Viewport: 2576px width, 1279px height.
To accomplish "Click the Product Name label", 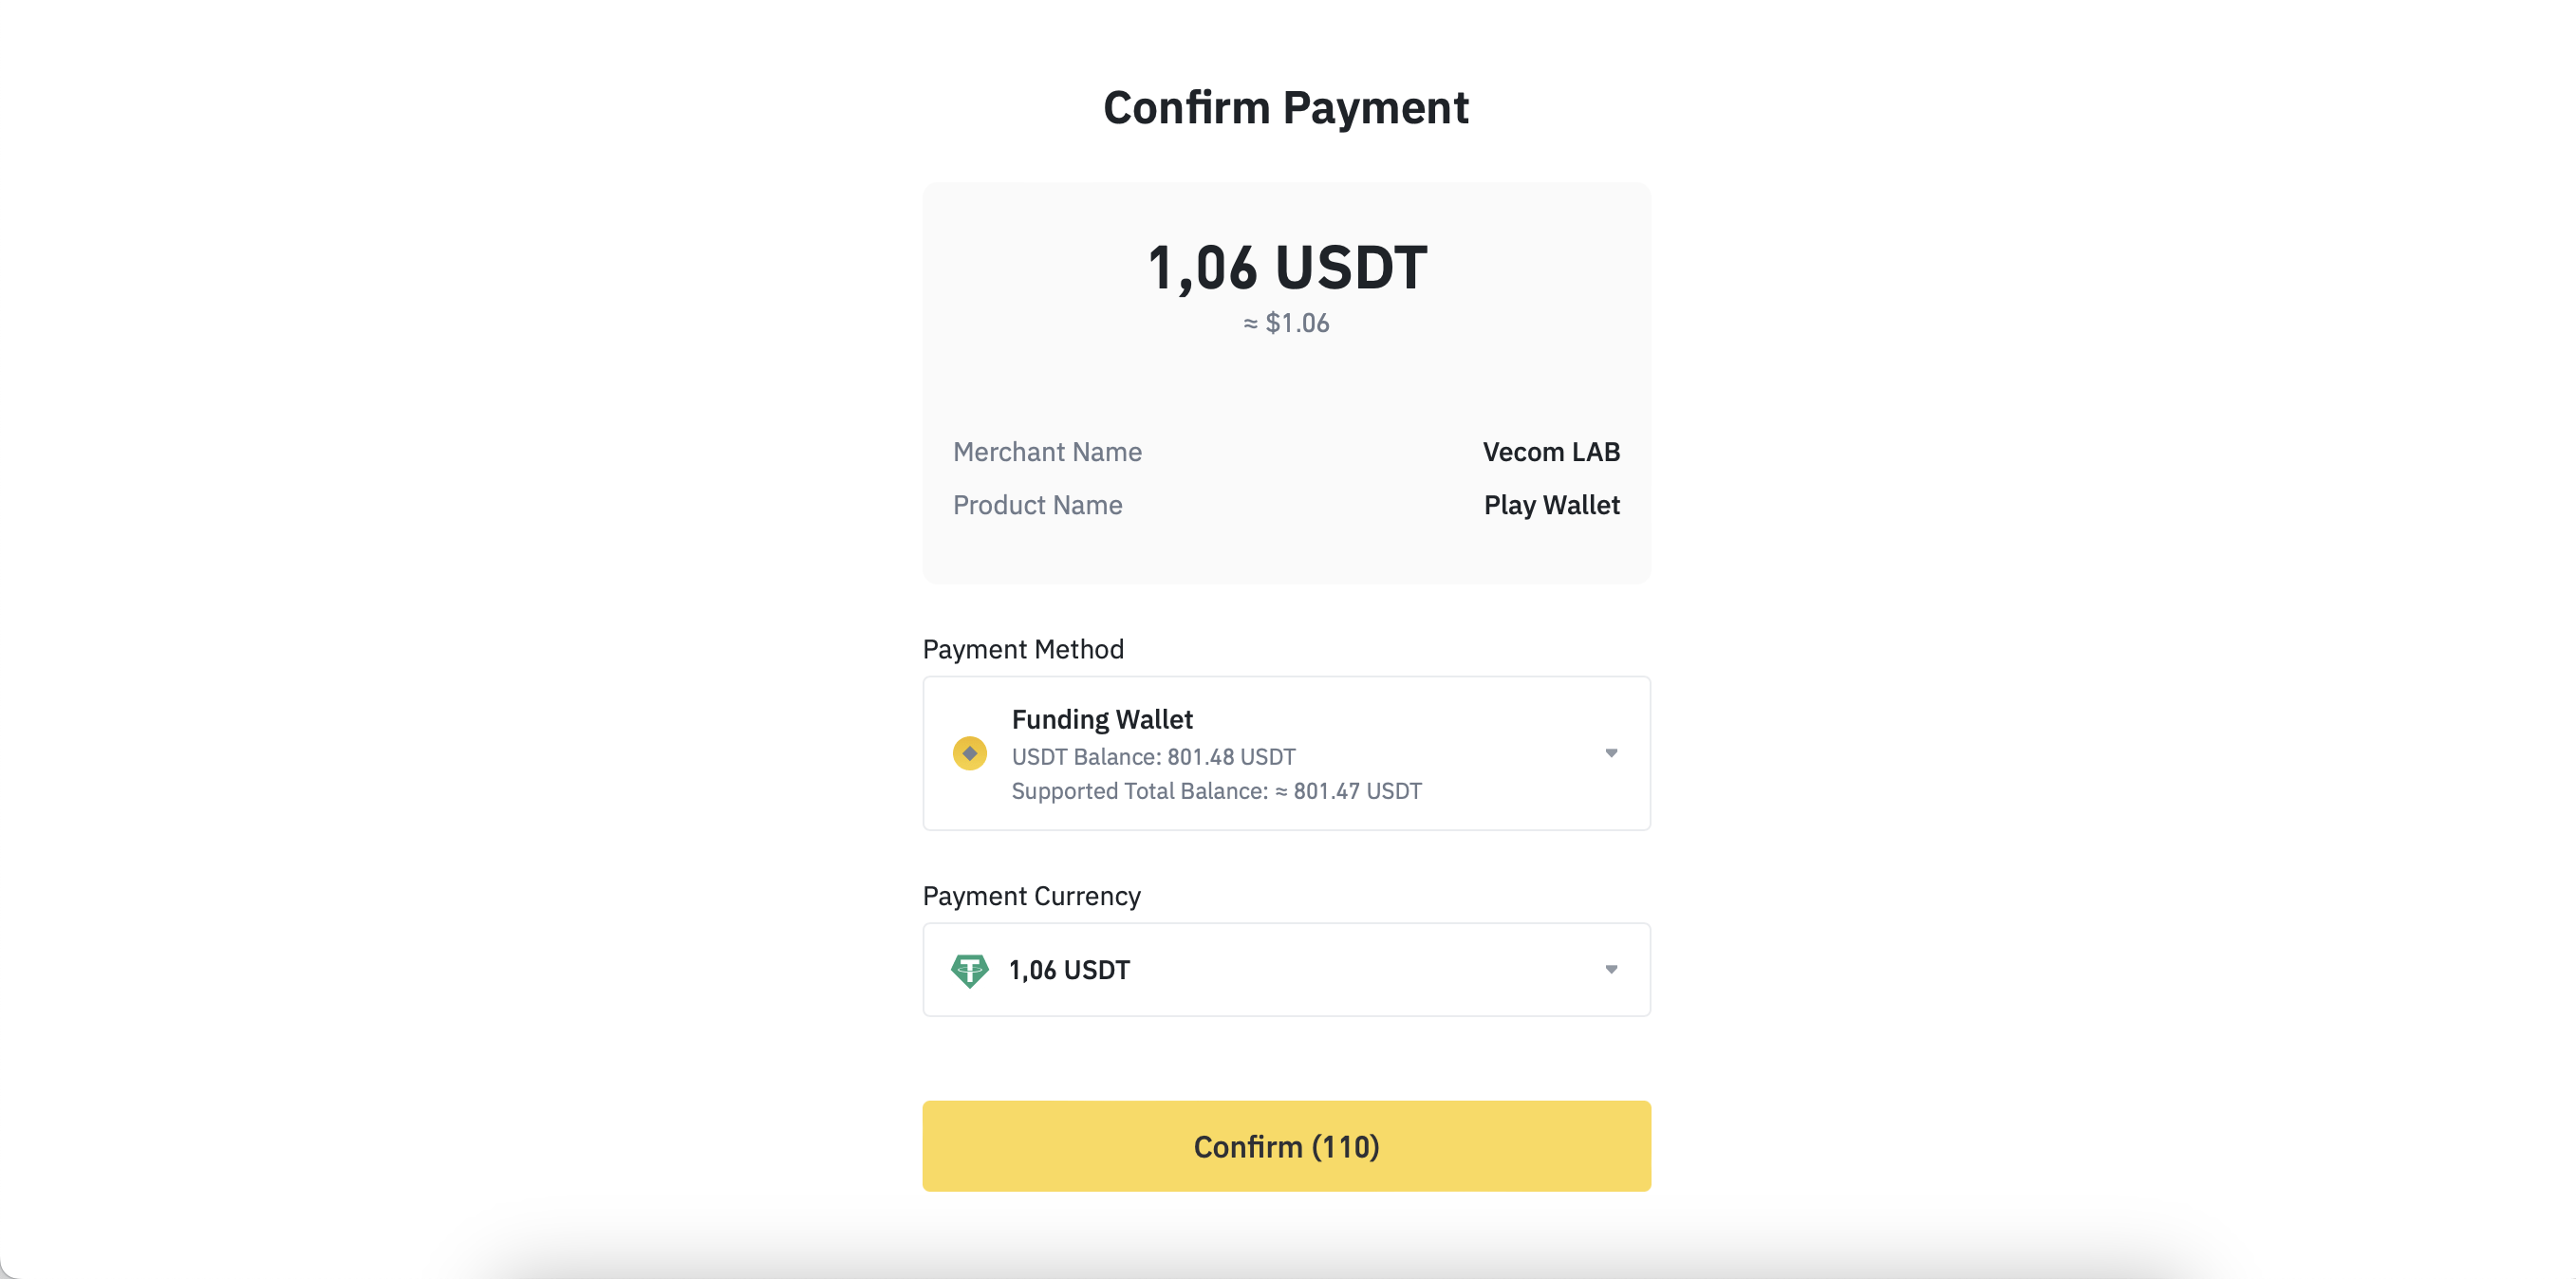I will pyautogui.click(x=1037, y=505).
